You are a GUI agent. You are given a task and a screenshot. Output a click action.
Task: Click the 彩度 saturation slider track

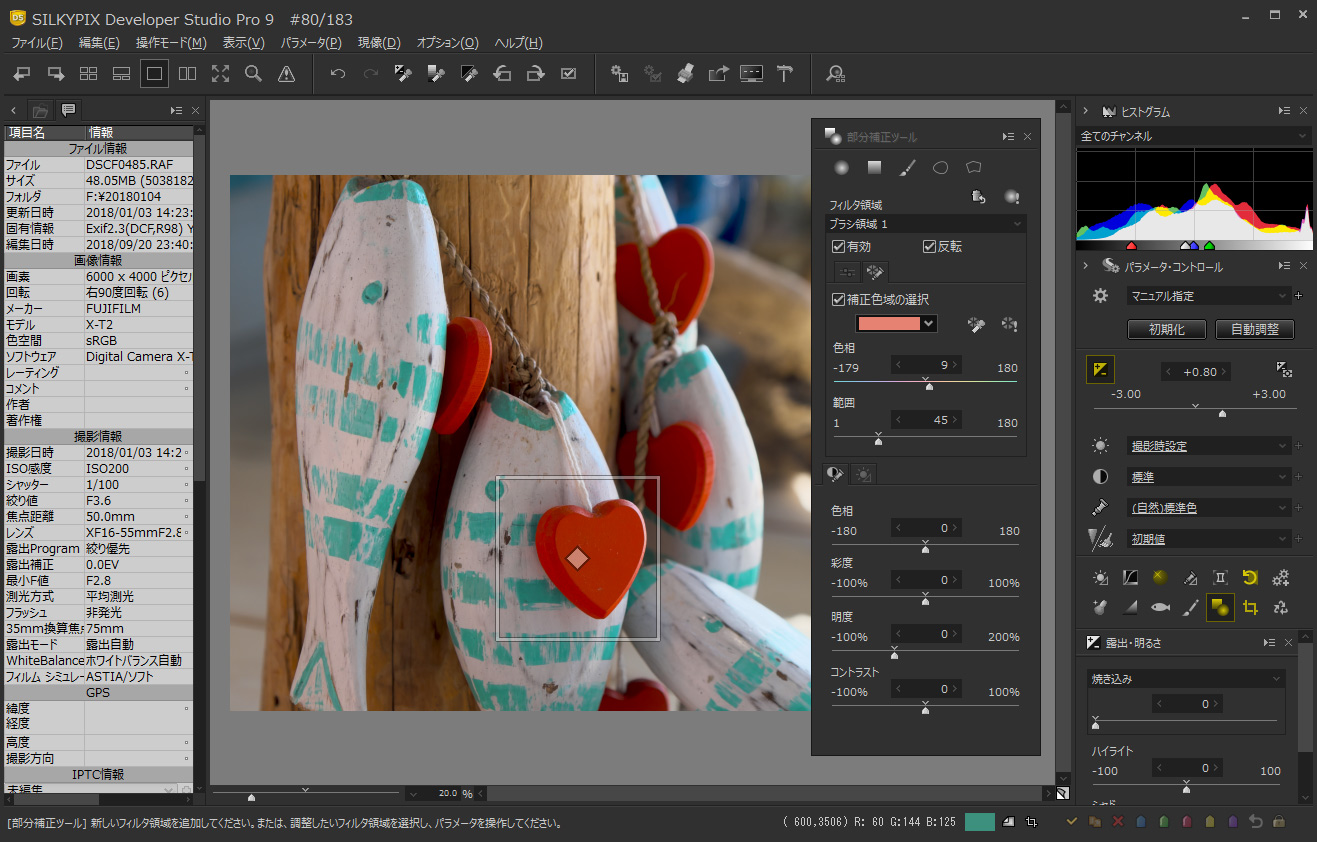tap(925, 599)
